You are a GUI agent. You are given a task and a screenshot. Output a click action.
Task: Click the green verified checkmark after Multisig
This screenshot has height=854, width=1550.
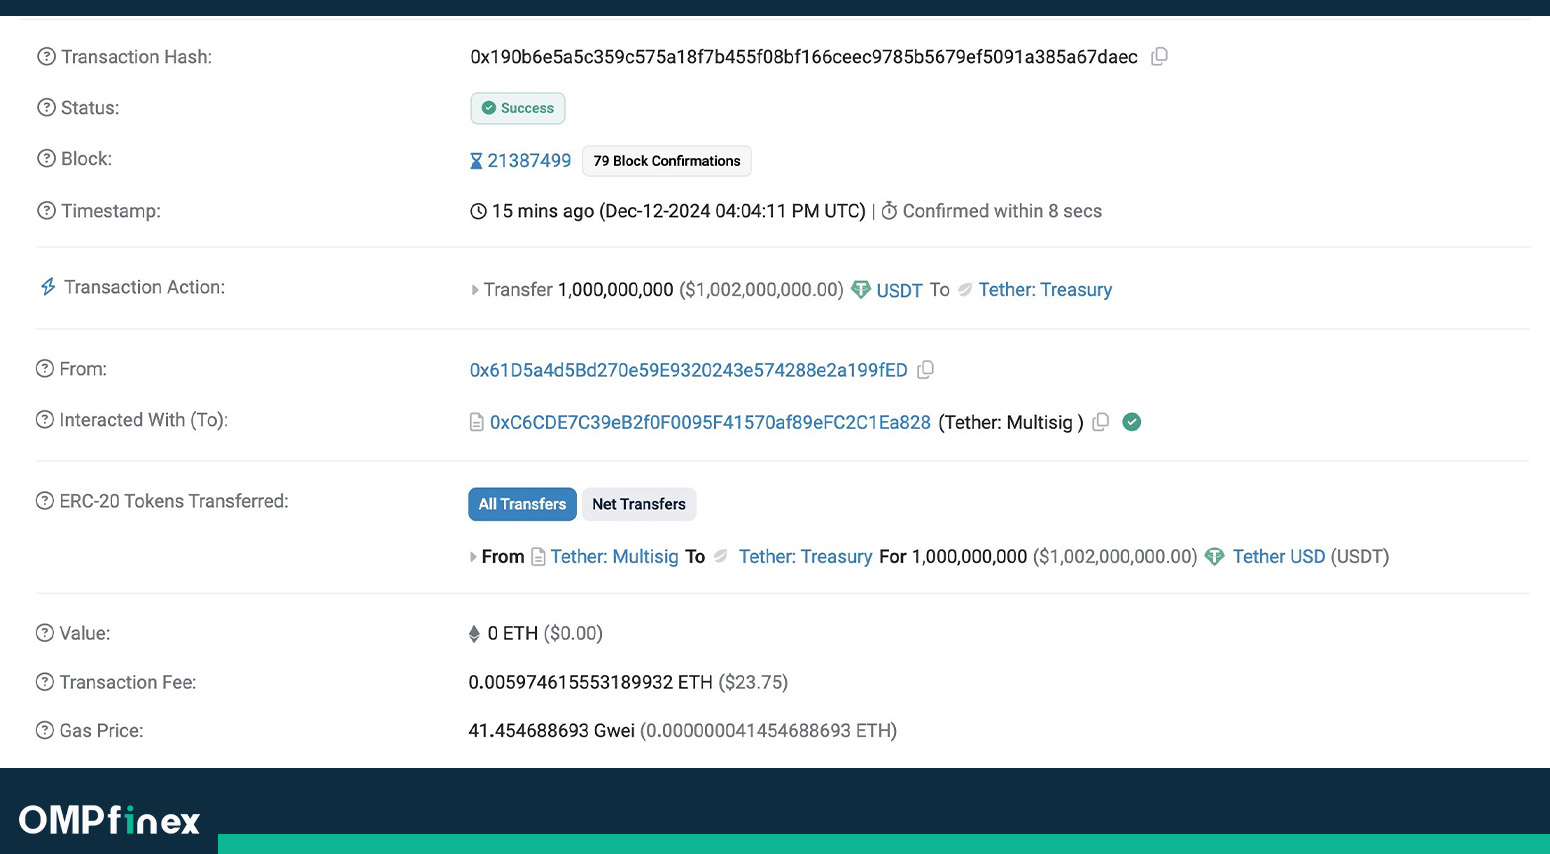[x=1132, y=422]
